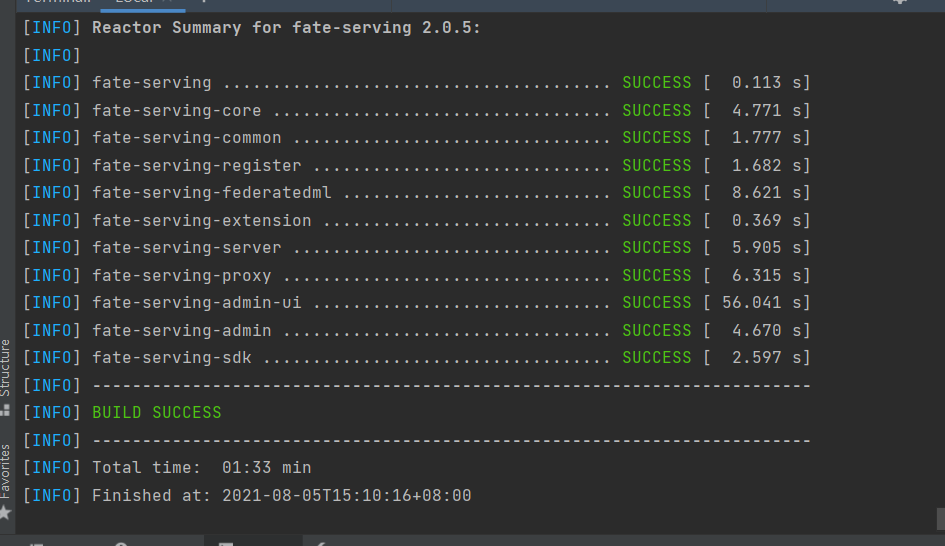Click the '1.682 s' build time value
The image size is (945, 546).
coord(767,166)
